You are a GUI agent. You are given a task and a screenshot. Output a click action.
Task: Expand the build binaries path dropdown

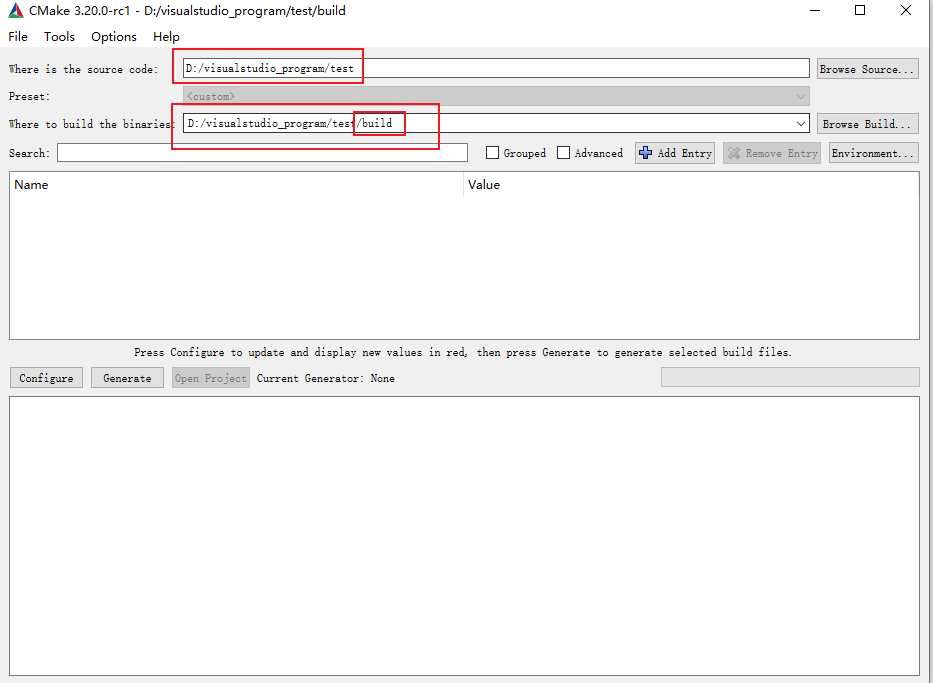pos(801,124)
